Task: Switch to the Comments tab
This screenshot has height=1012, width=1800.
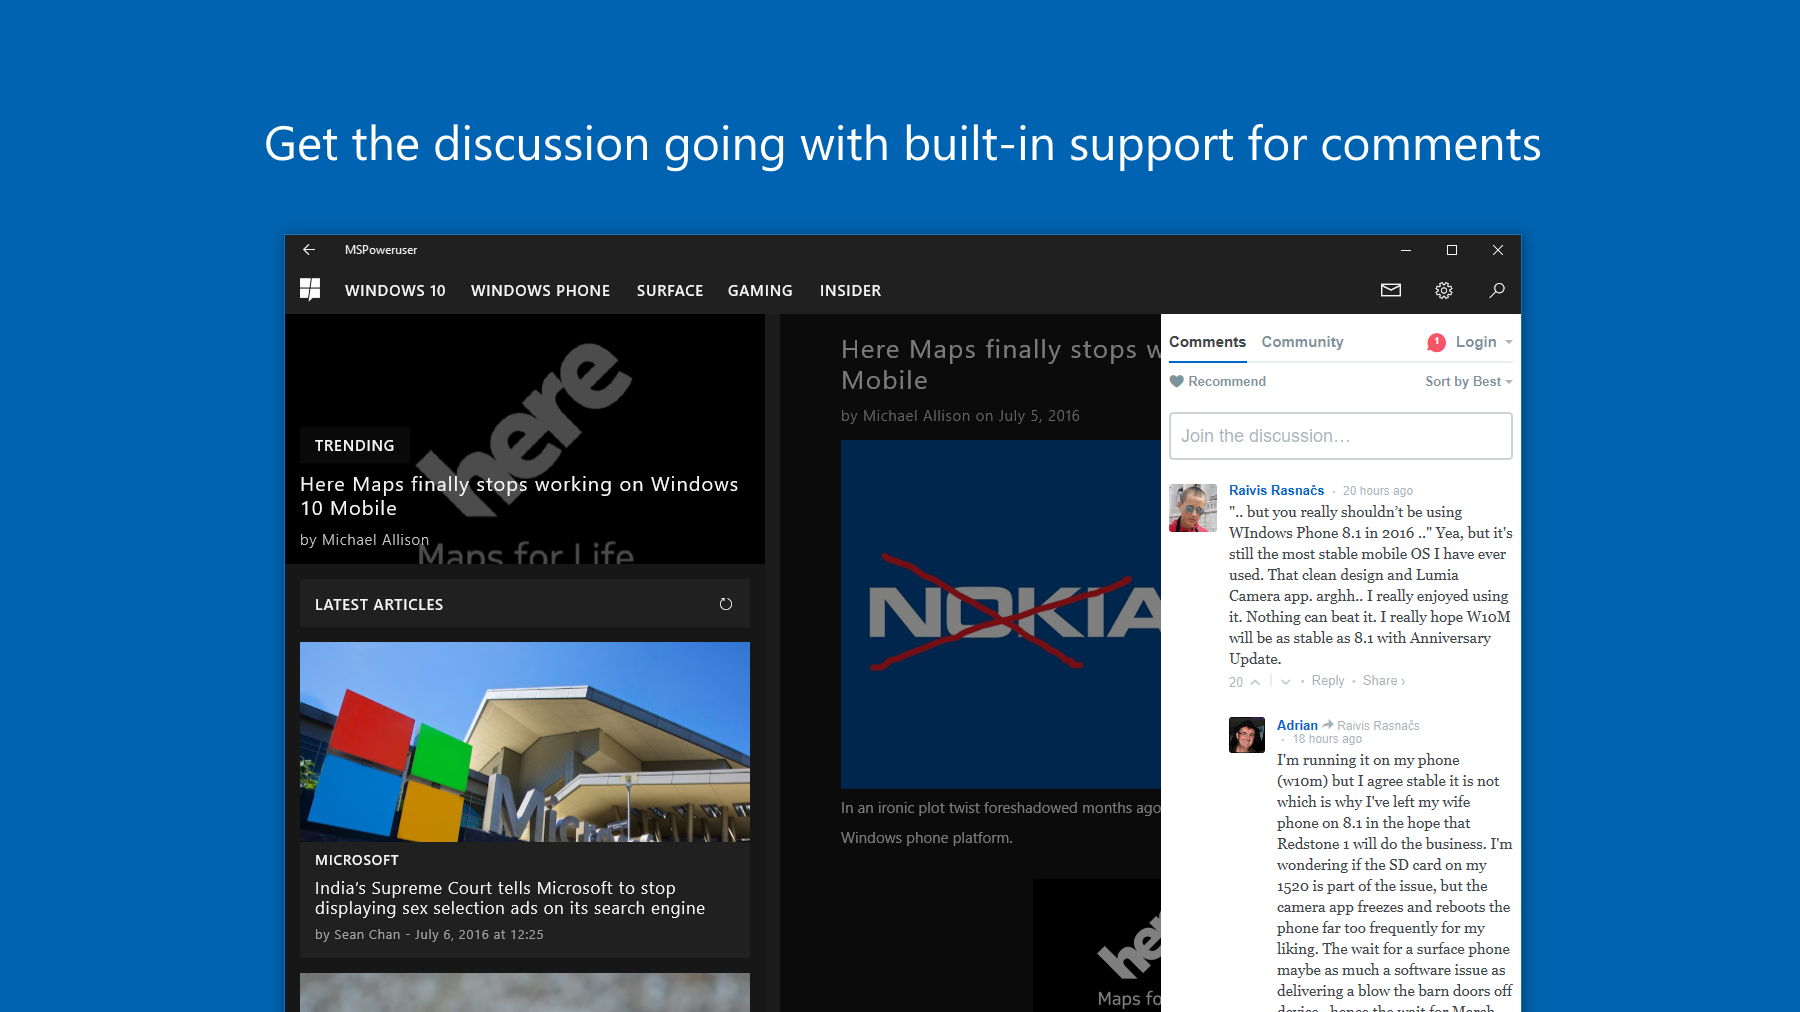Action: coord(1207,342)
